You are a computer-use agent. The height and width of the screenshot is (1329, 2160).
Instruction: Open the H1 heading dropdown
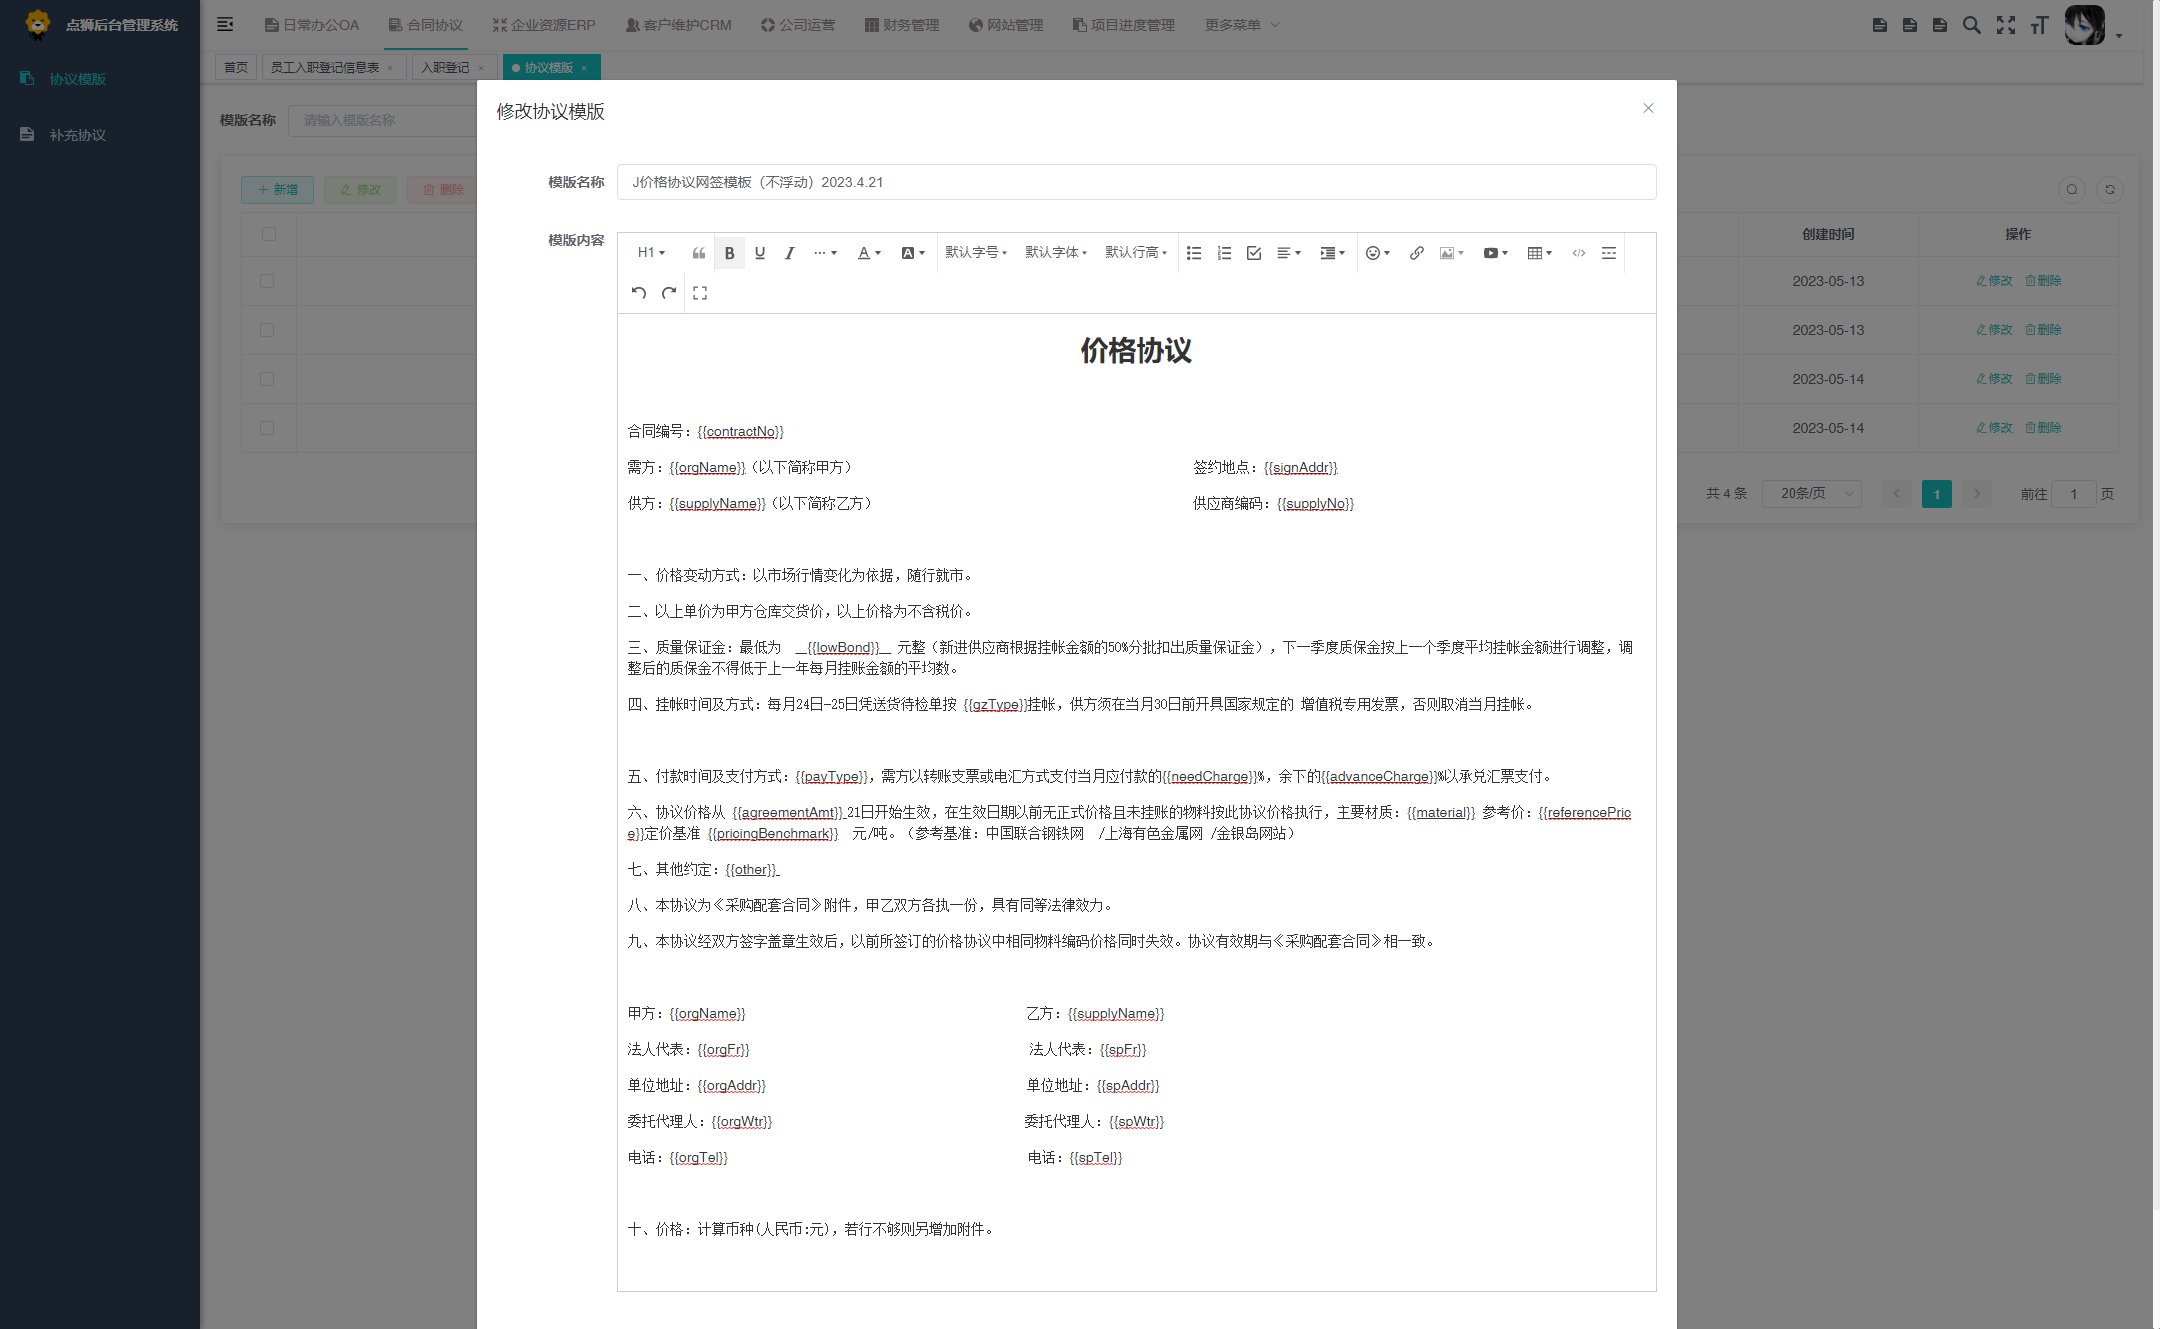click(650, 252)
